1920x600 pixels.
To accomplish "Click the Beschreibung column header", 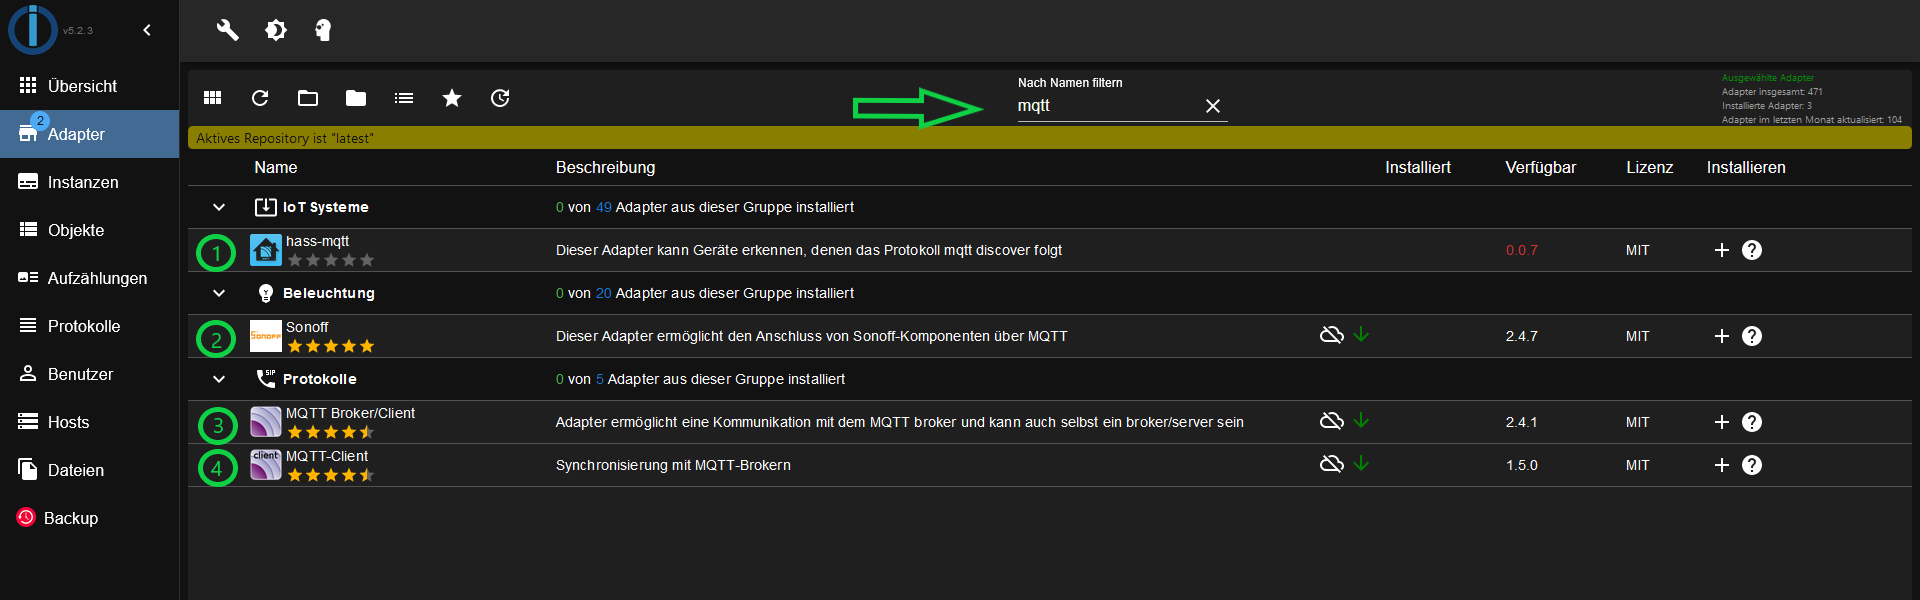I will click(x=606, y=168).
